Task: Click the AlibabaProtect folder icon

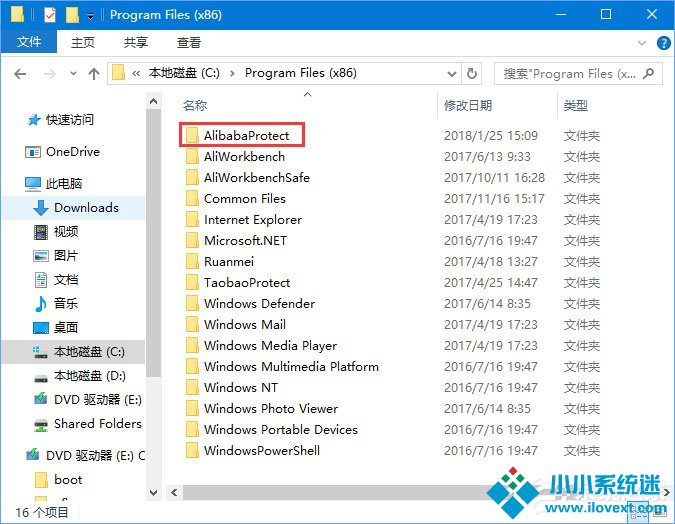Action: coord(192,135)
